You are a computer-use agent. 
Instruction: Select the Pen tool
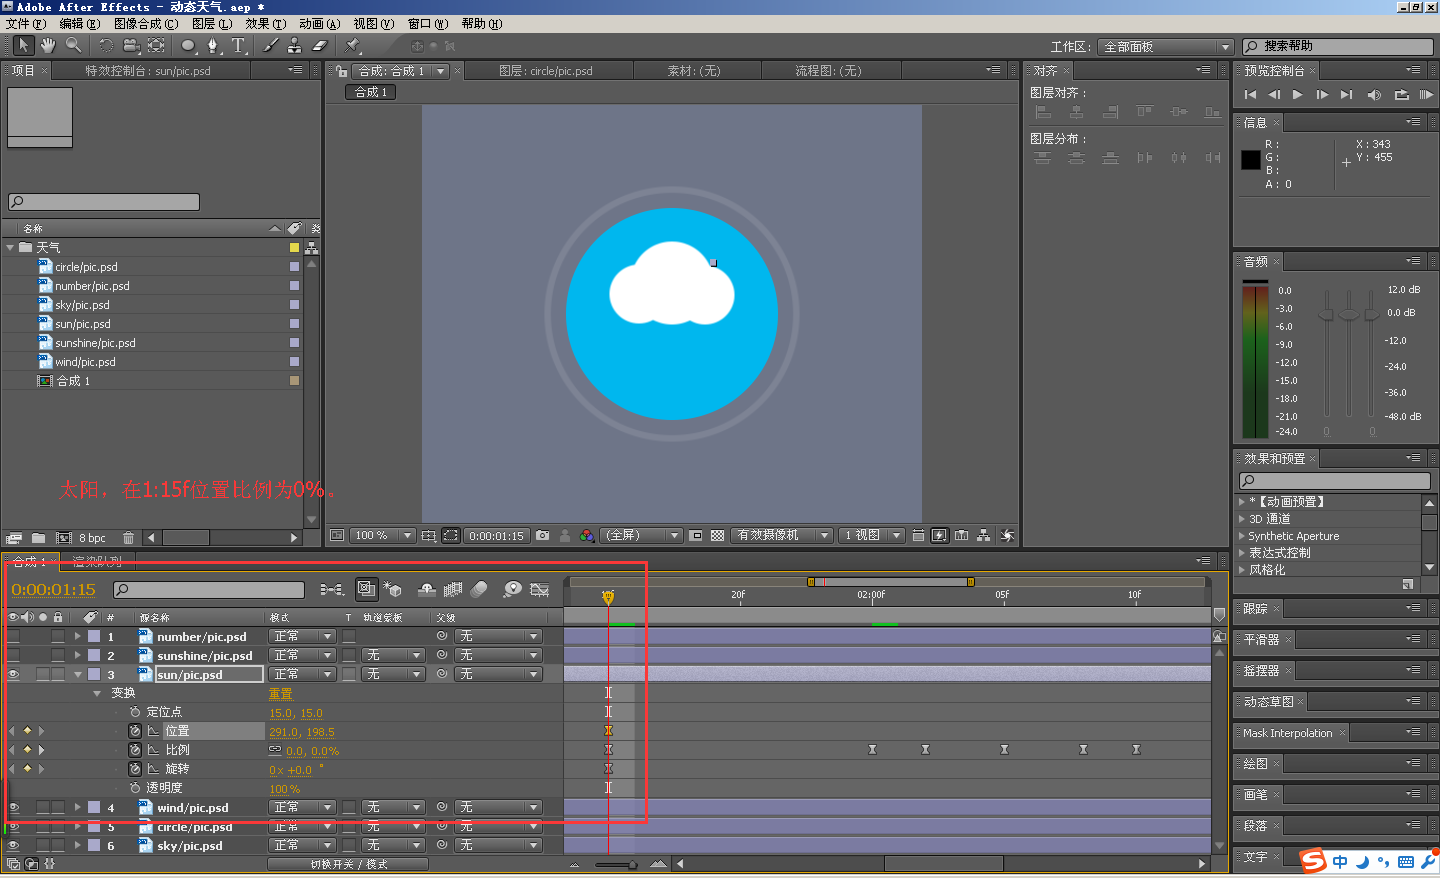coord(213,45)
